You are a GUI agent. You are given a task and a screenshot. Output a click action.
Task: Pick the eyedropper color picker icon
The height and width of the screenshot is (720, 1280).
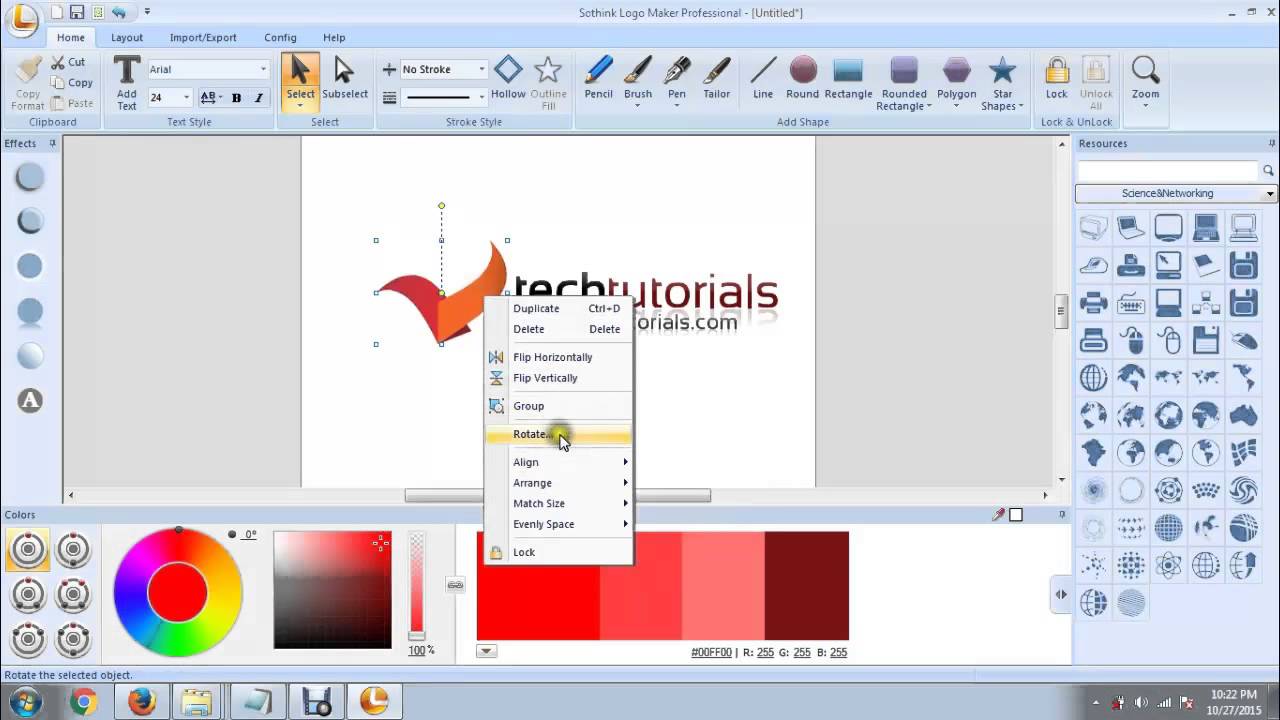pos(998,515)
